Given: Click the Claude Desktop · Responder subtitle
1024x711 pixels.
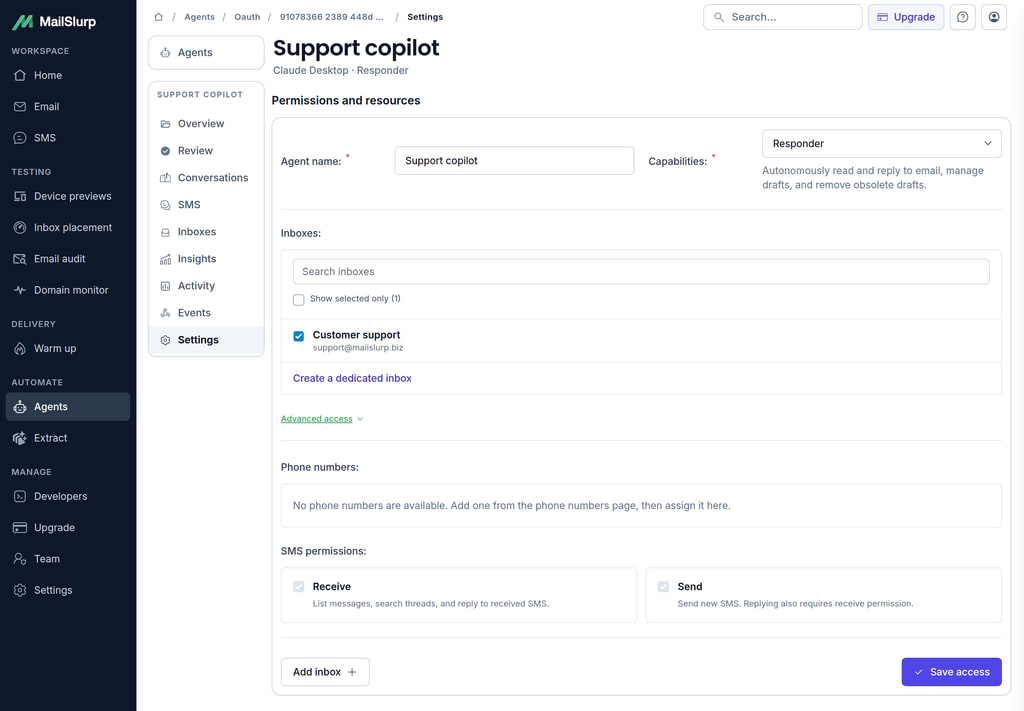Looking at the screenshot, I should [340, 71].
